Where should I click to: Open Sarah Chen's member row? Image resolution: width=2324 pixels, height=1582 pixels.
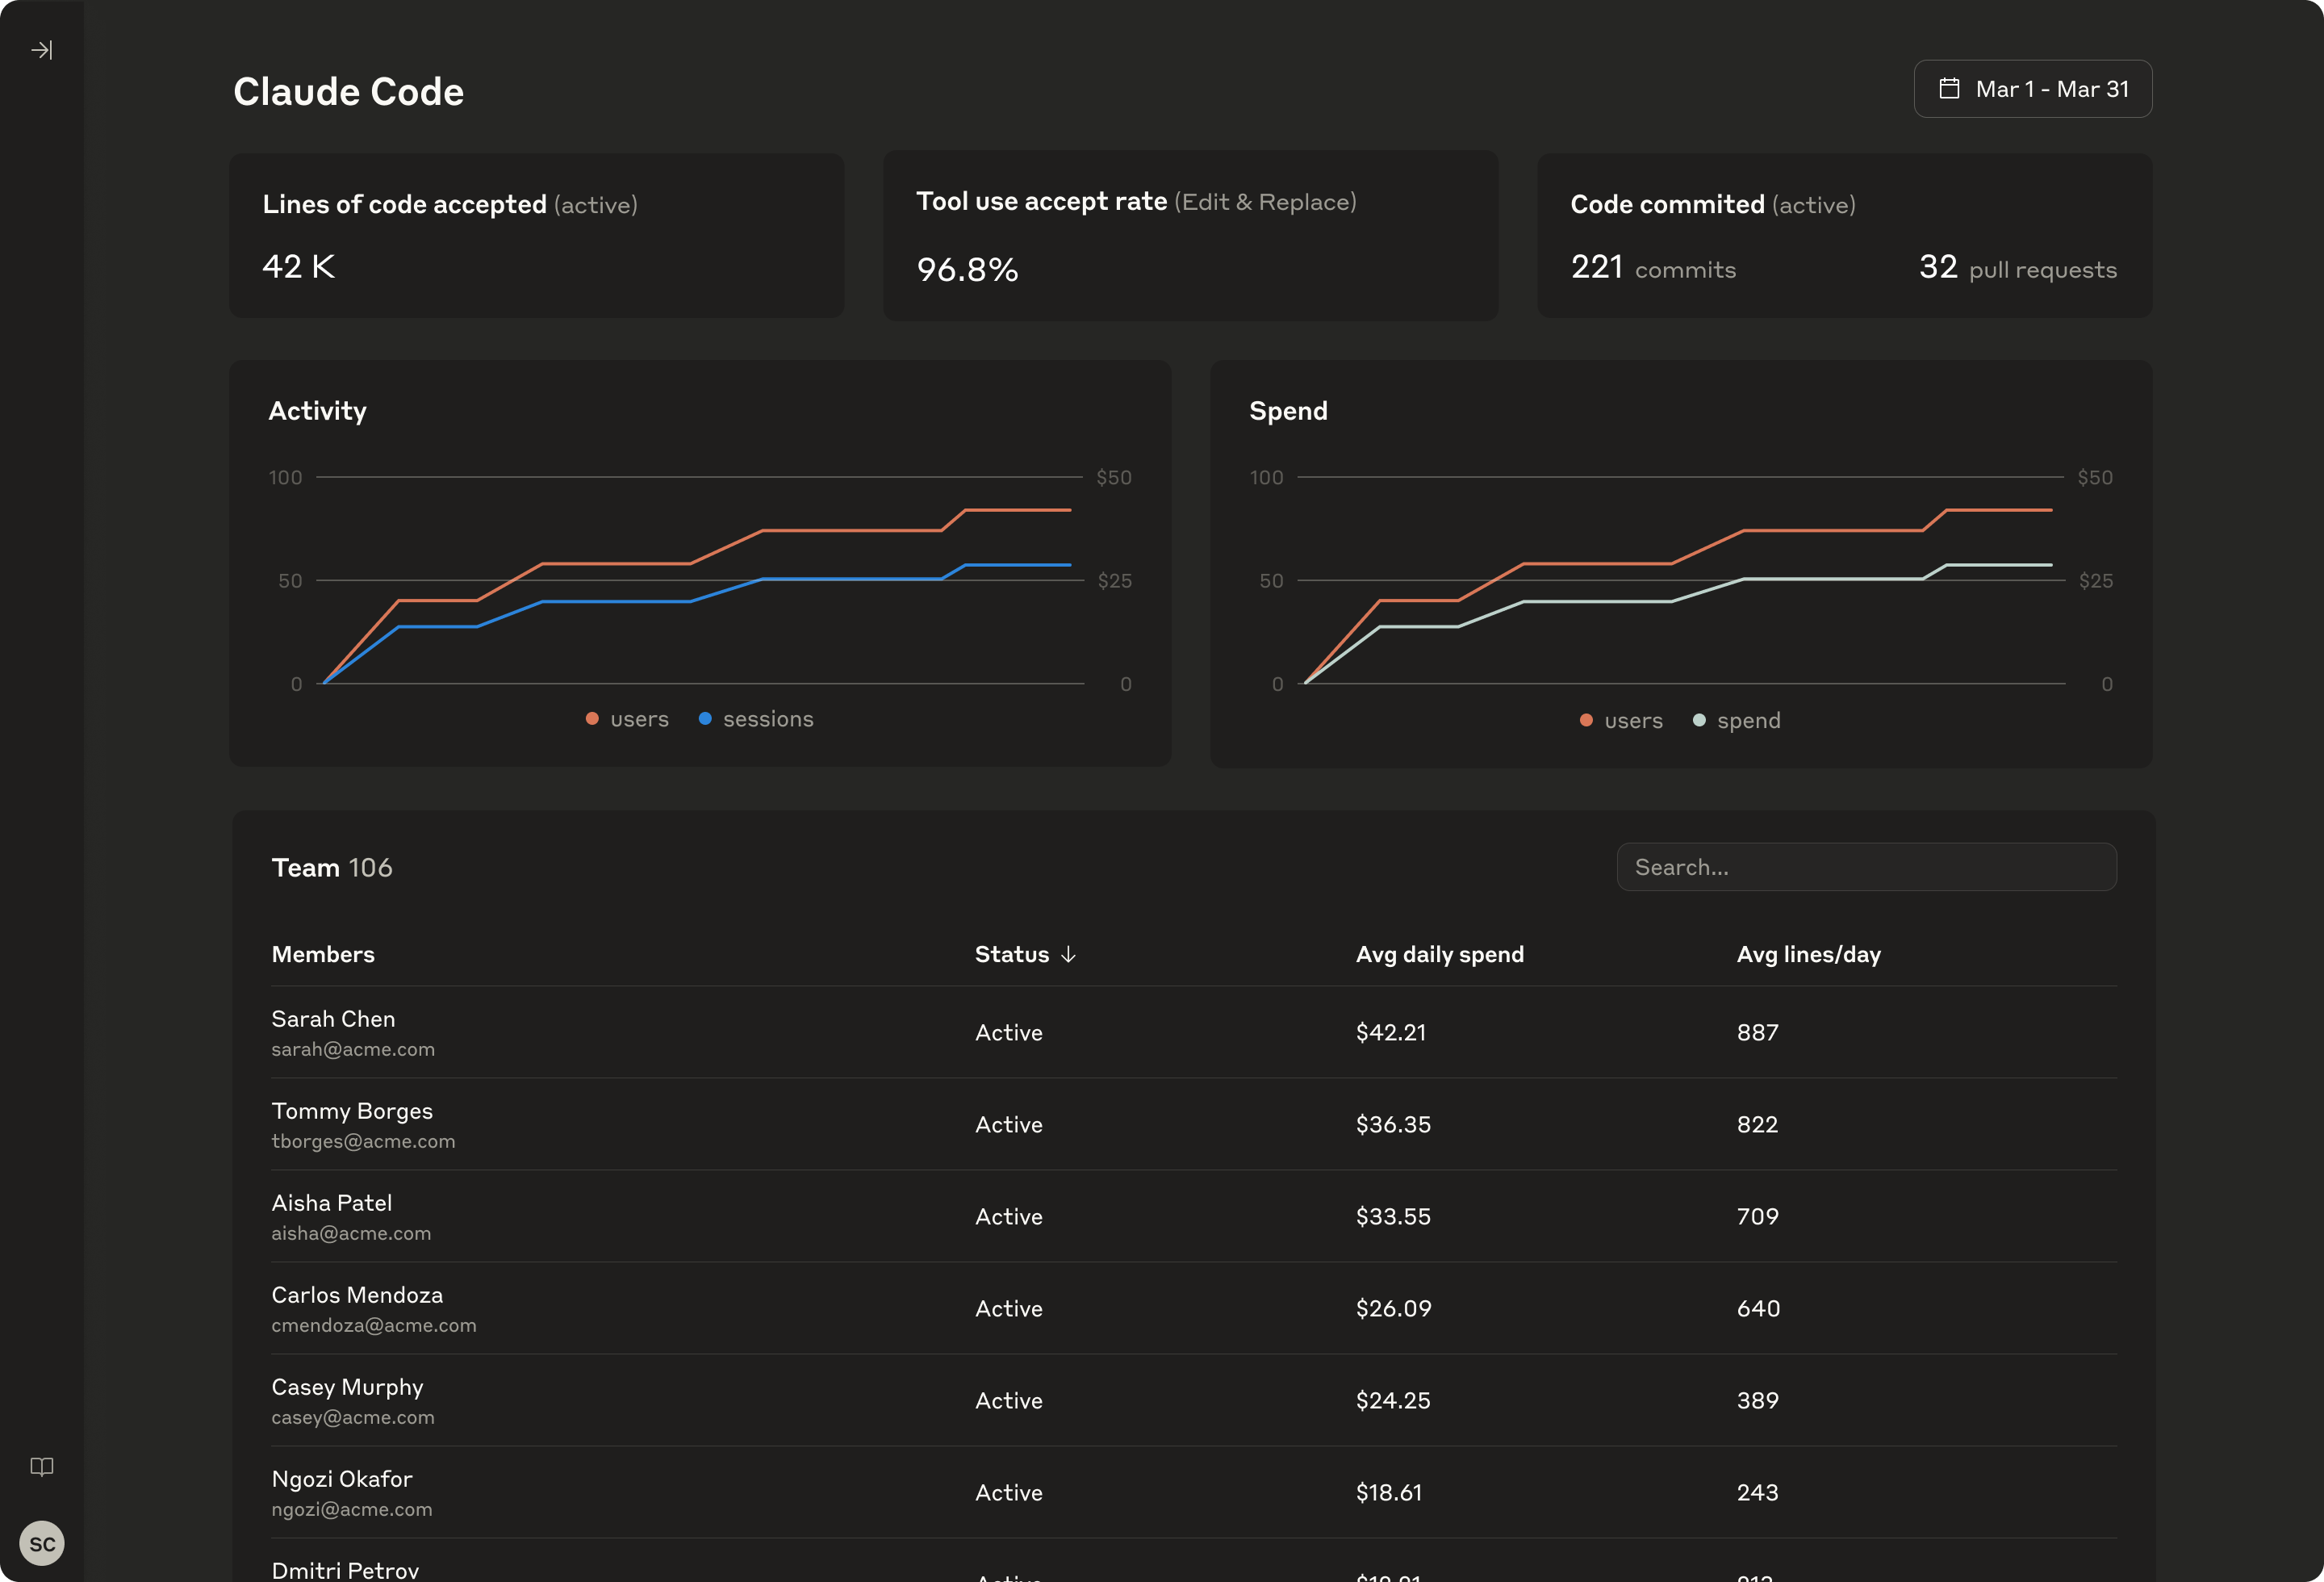point(1194,1032)
